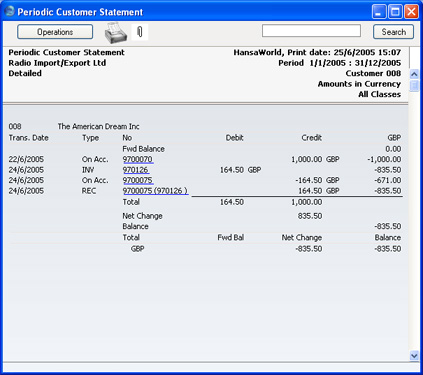Screen dimensions: 423x375
Task: Click the bold 'Periodic Customer Statement' report heading
Action: [66, 52]
